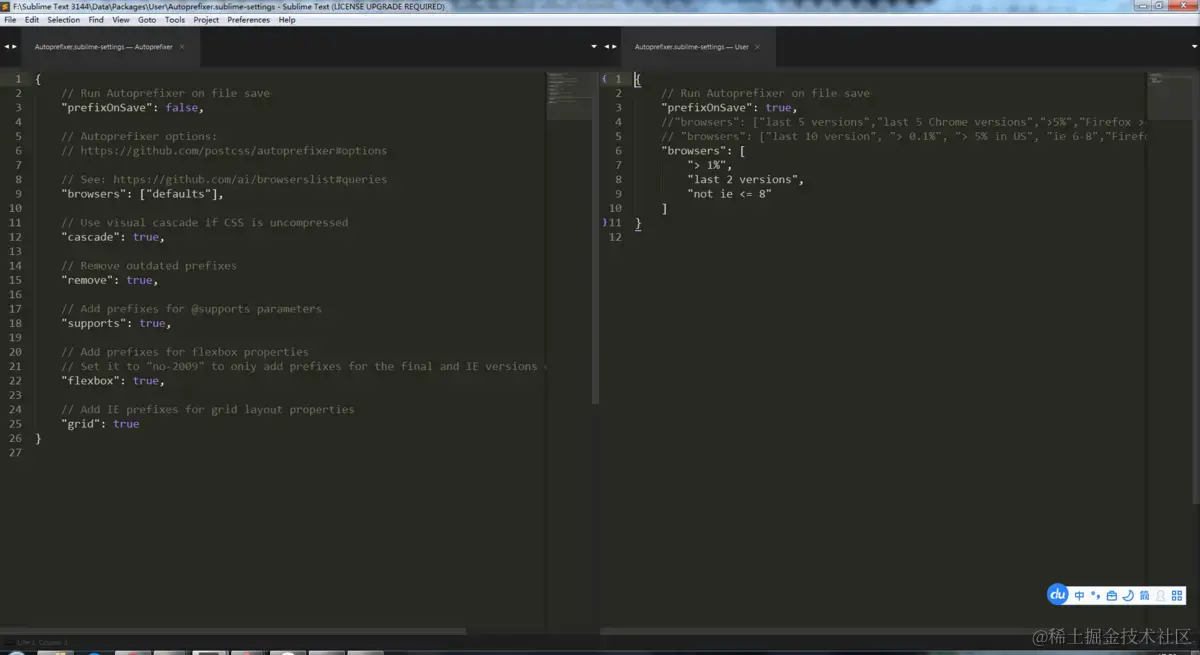The image size is (1200, 655).
Task: Open the IME toolbox grid icon
Action: pos(1177,596)
